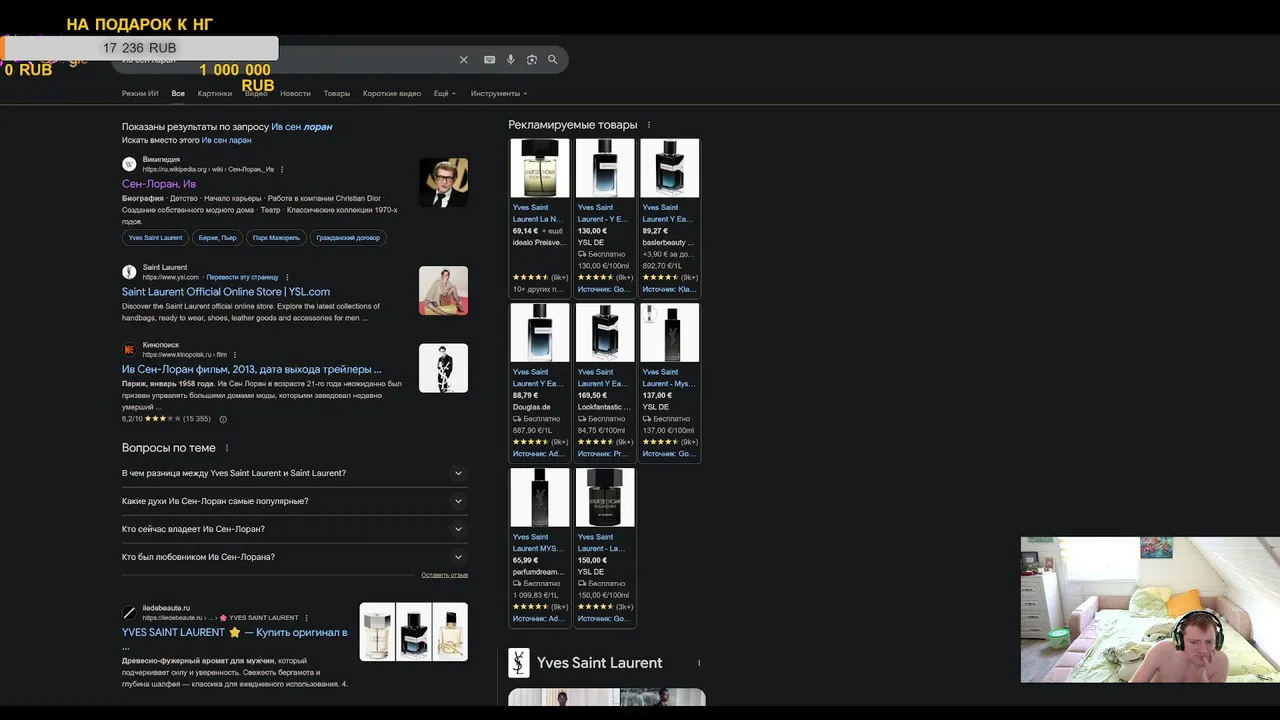The height and width of the screenshot is (720, 1280).
Task: Expand 'Какие духи Ив Сен-Лоран самые популярные?'
Action: tap(294, 501)
